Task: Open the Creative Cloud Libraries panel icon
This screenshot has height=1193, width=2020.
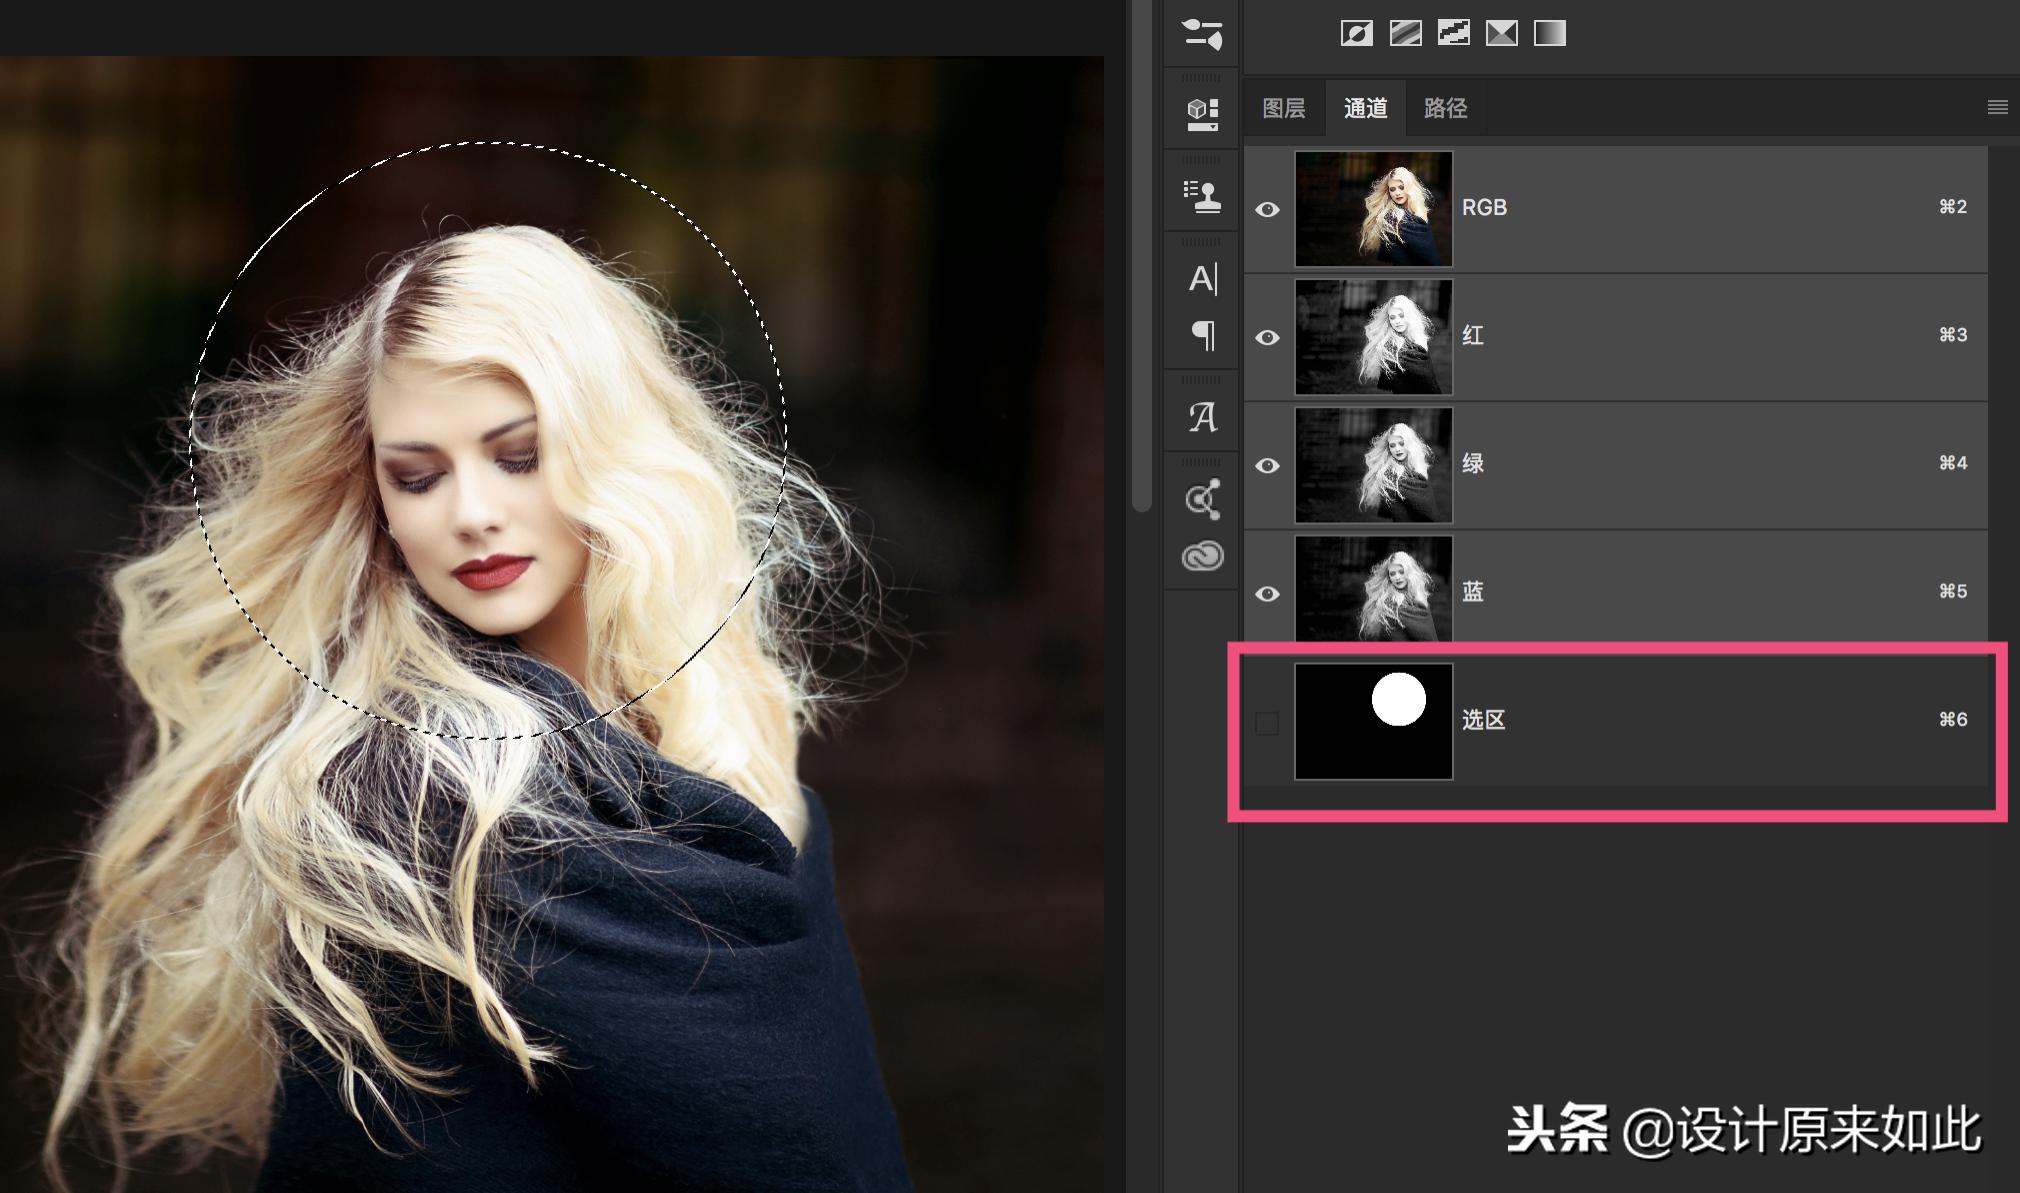Action: (x=1202, y=556)
